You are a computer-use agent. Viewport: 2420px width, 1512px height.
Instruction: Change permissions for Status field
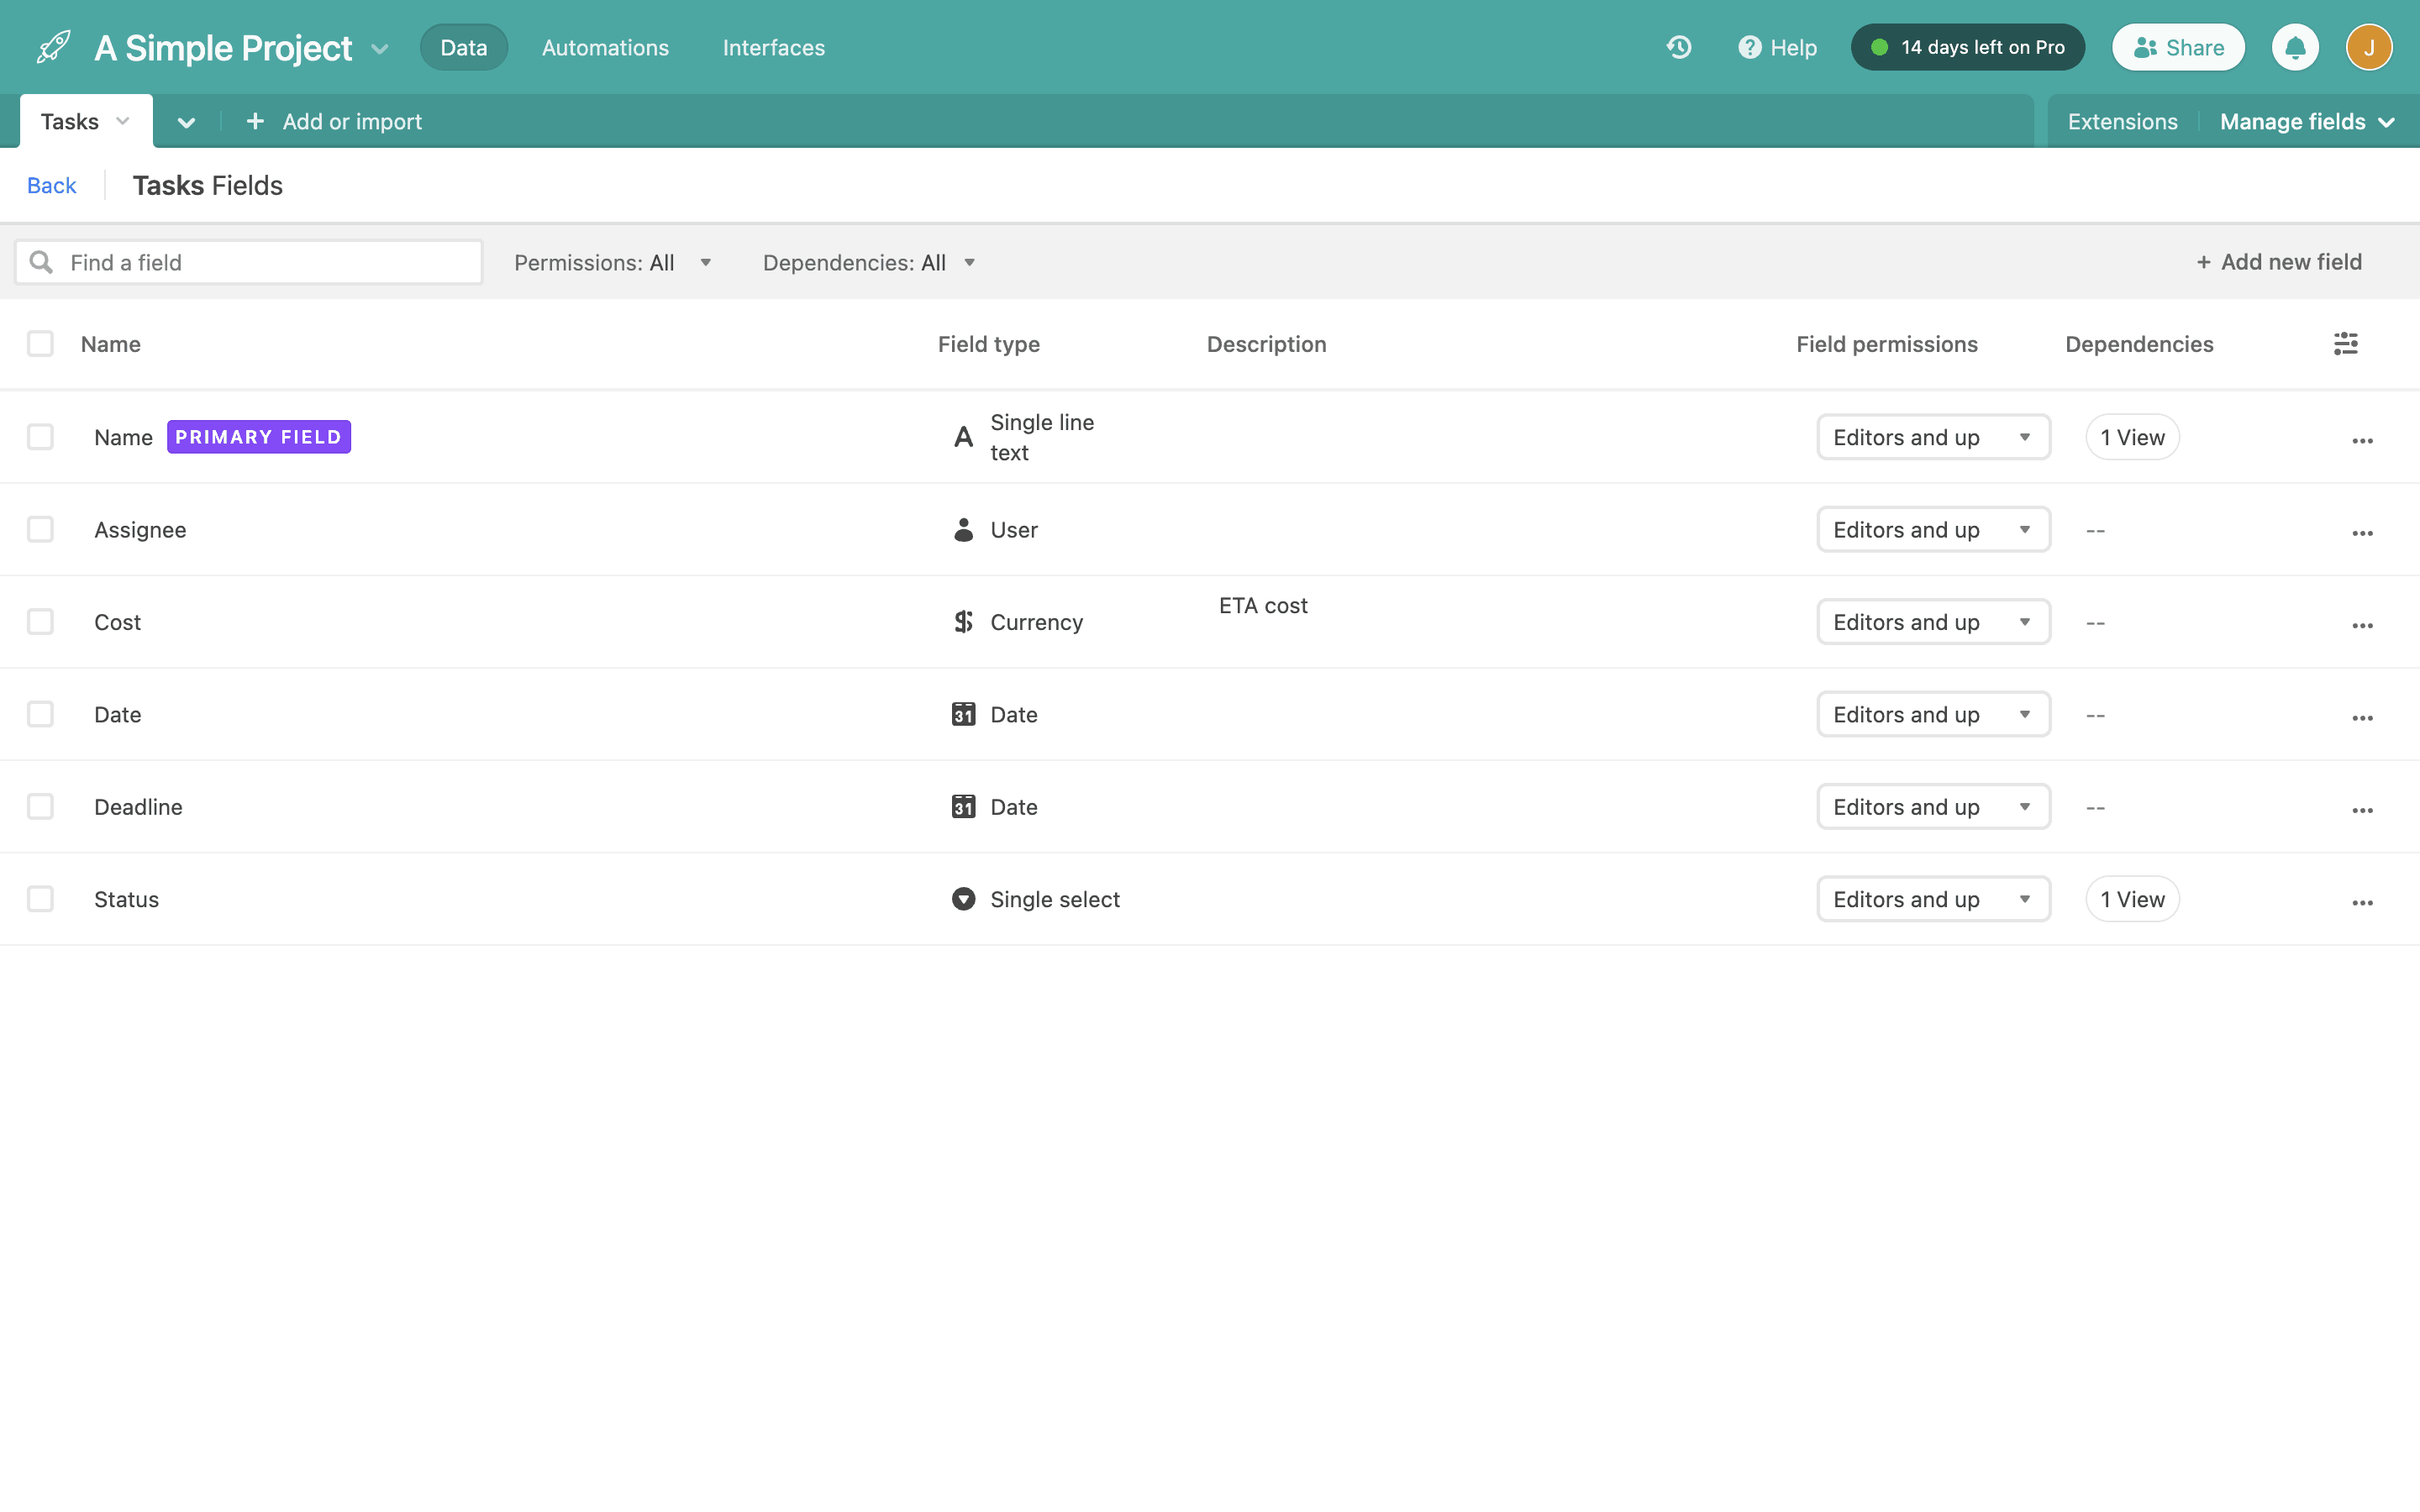coord(1933,899)
